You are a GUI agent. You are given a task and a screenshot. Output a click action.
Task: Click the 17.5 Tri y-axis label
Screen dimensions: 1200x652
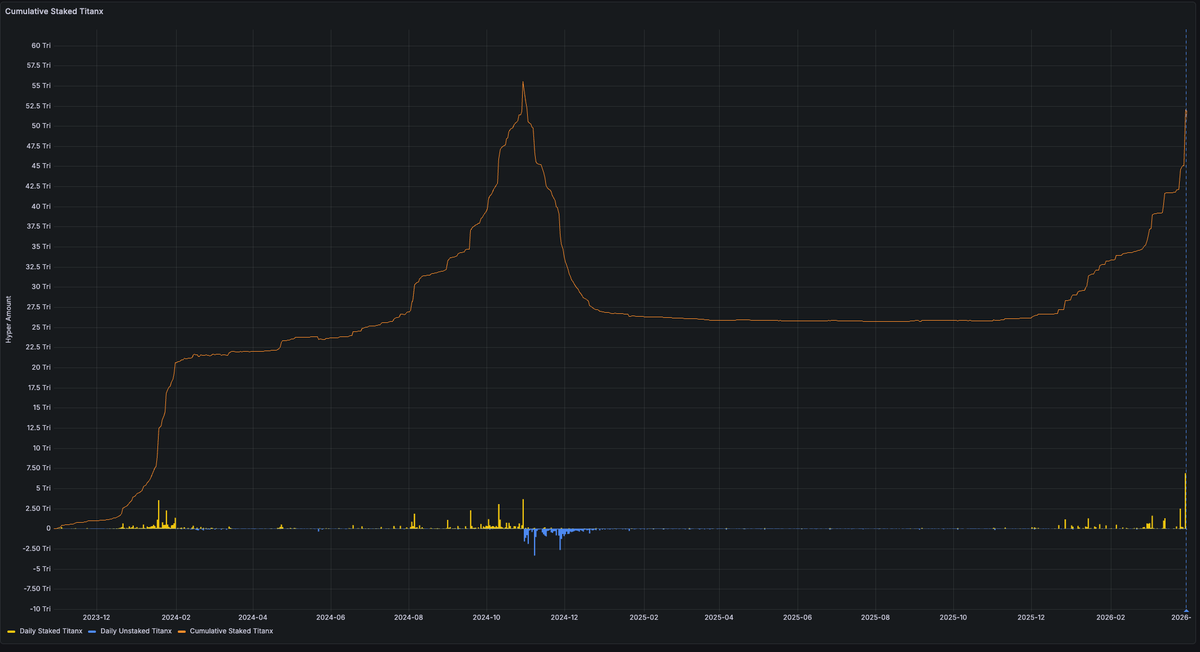pos(39,387)
